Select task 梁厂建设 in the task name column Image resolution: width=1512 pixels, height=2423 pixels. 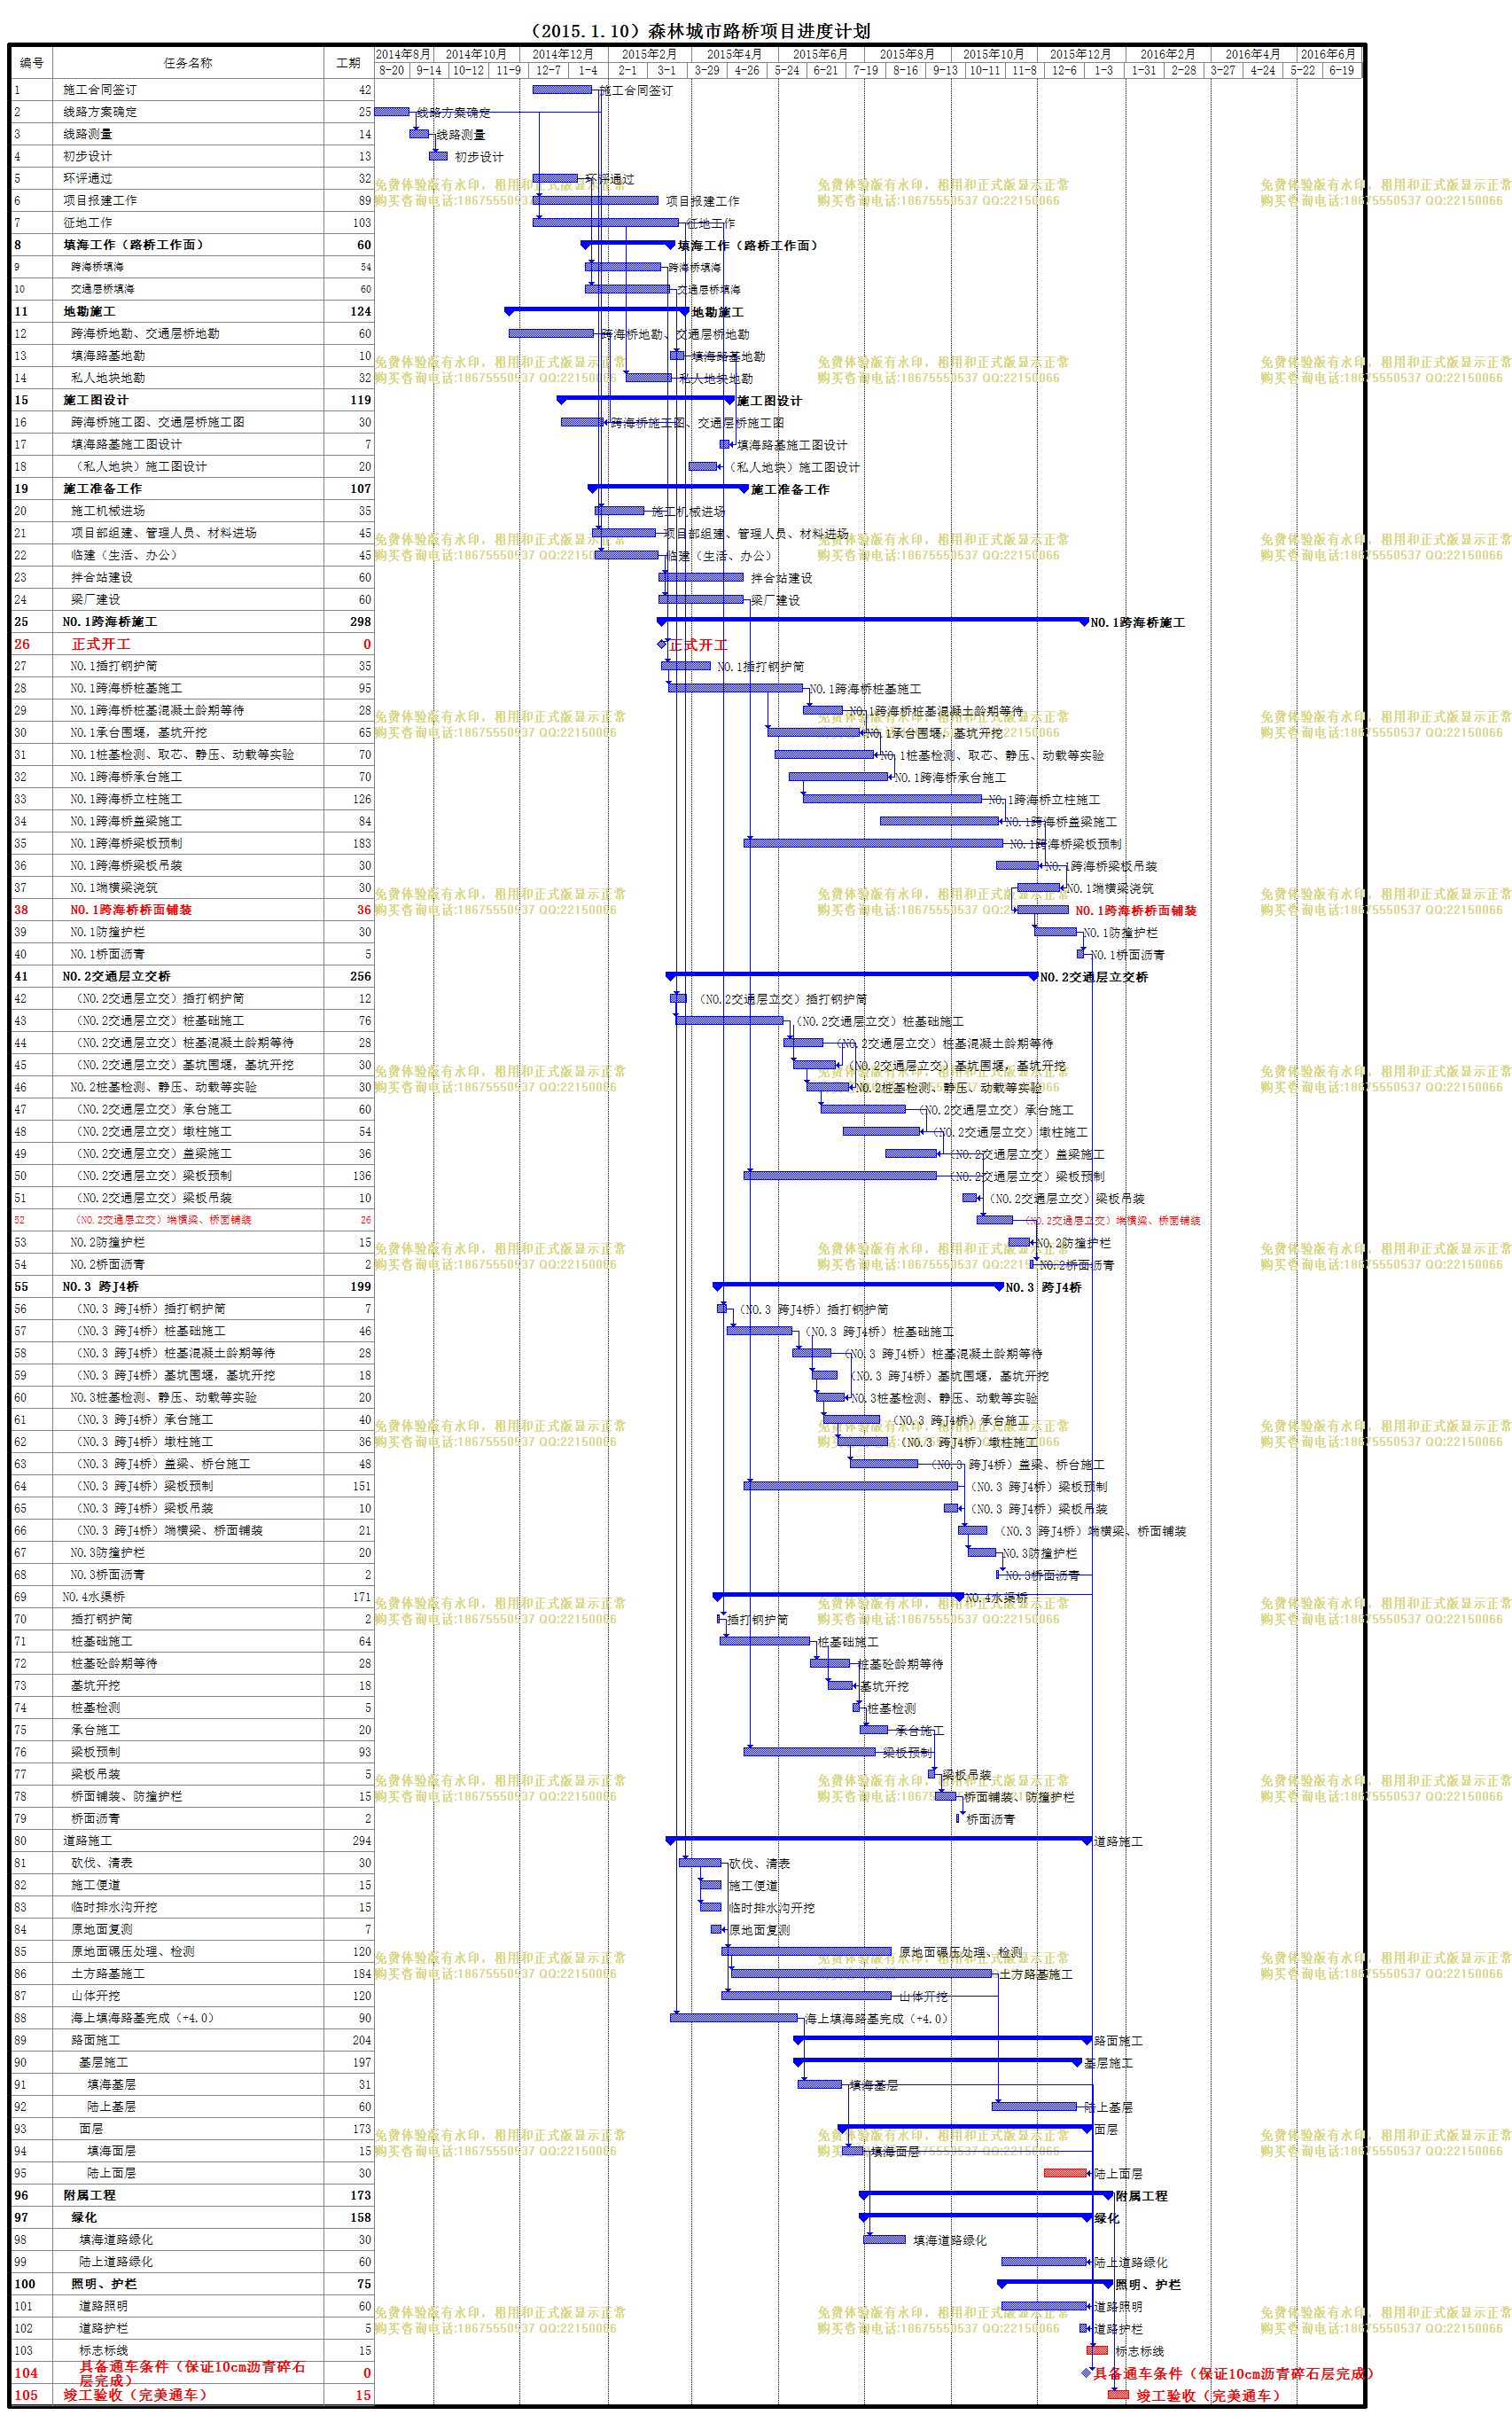[x=96, y=599]
